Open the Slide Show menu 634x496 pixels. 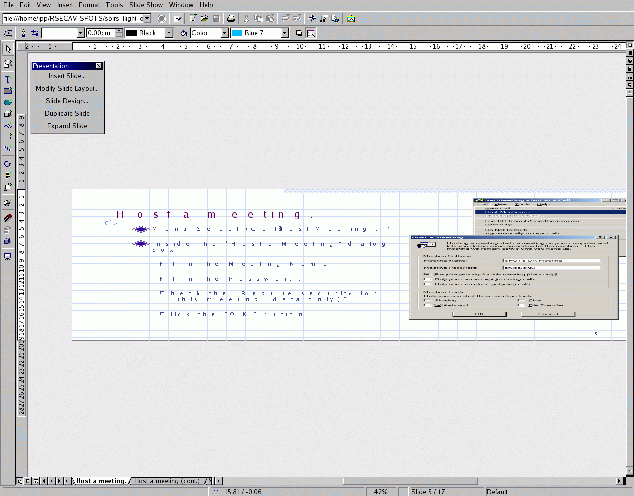click(x=145, y=5)
